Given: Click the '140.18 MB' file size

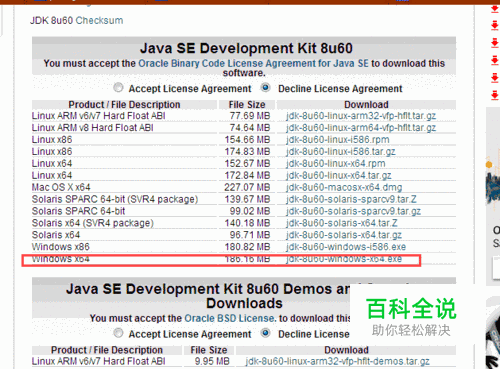Looking at the screenshot, I should point(247,223).
